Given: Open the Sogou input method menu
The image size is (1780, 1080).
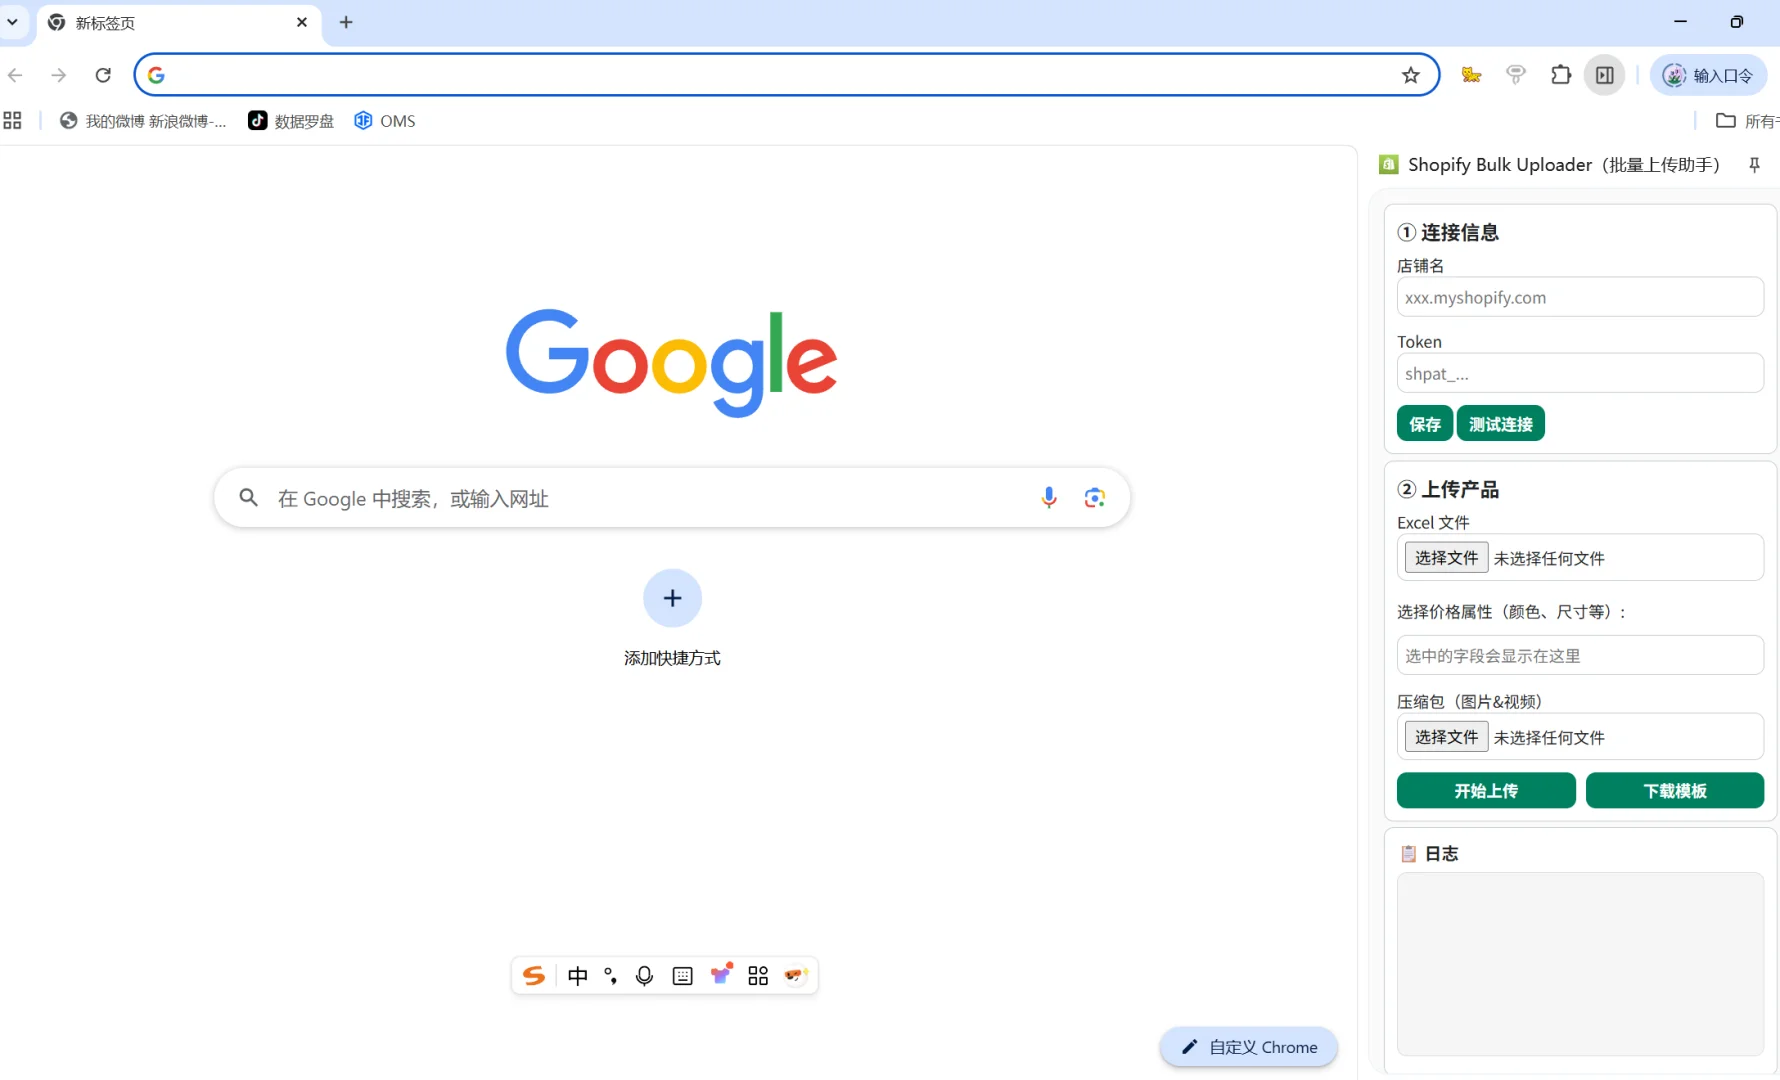Looking at the screenshot, I should [533, 975].
